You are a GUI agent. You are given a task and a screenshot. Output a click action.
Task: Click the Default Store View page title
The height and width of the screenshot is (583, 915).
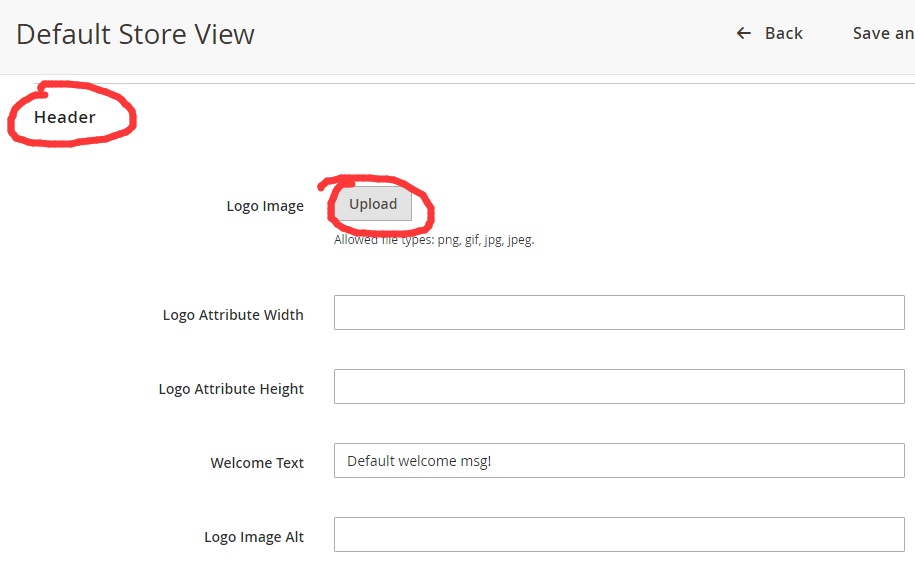(x=135, y=34)
